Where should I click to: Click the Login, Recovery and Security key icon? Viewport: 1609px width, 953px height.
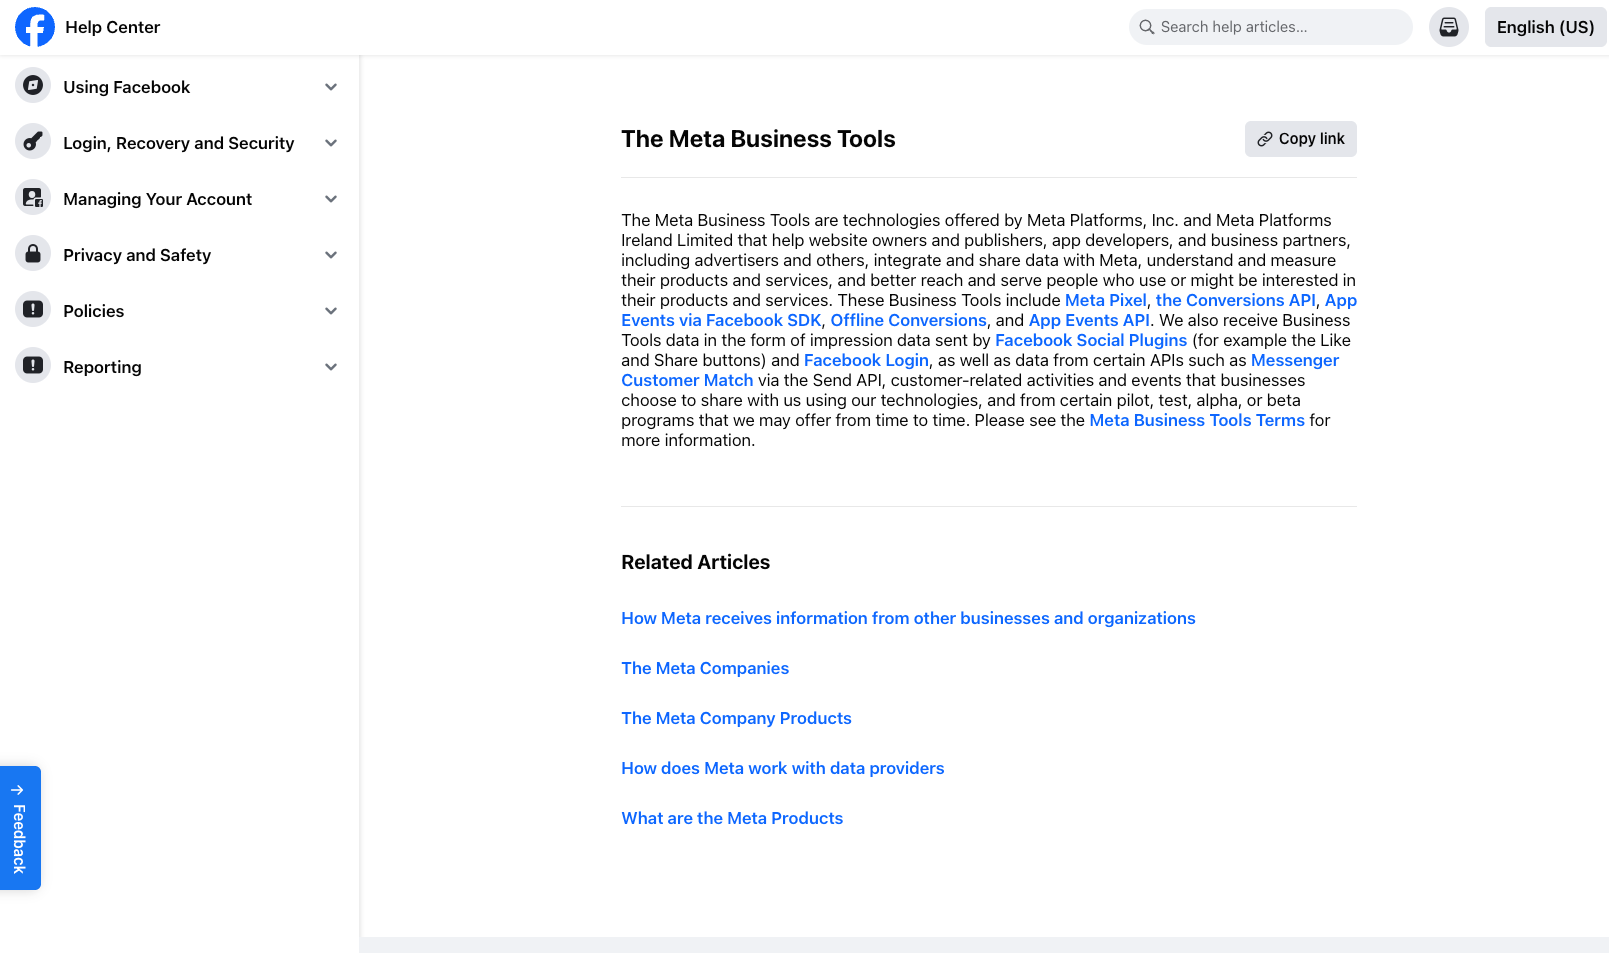33,142
